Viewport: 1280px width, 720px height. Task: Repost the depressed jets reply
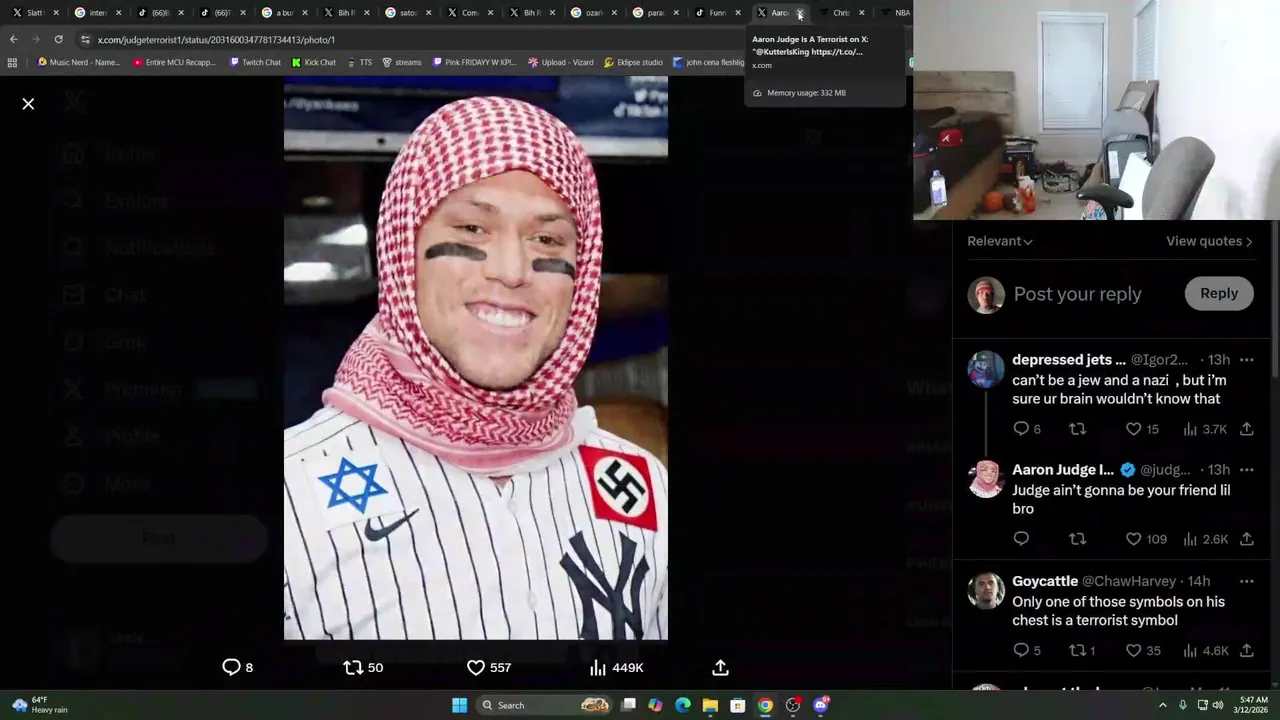click(1077, 429)
